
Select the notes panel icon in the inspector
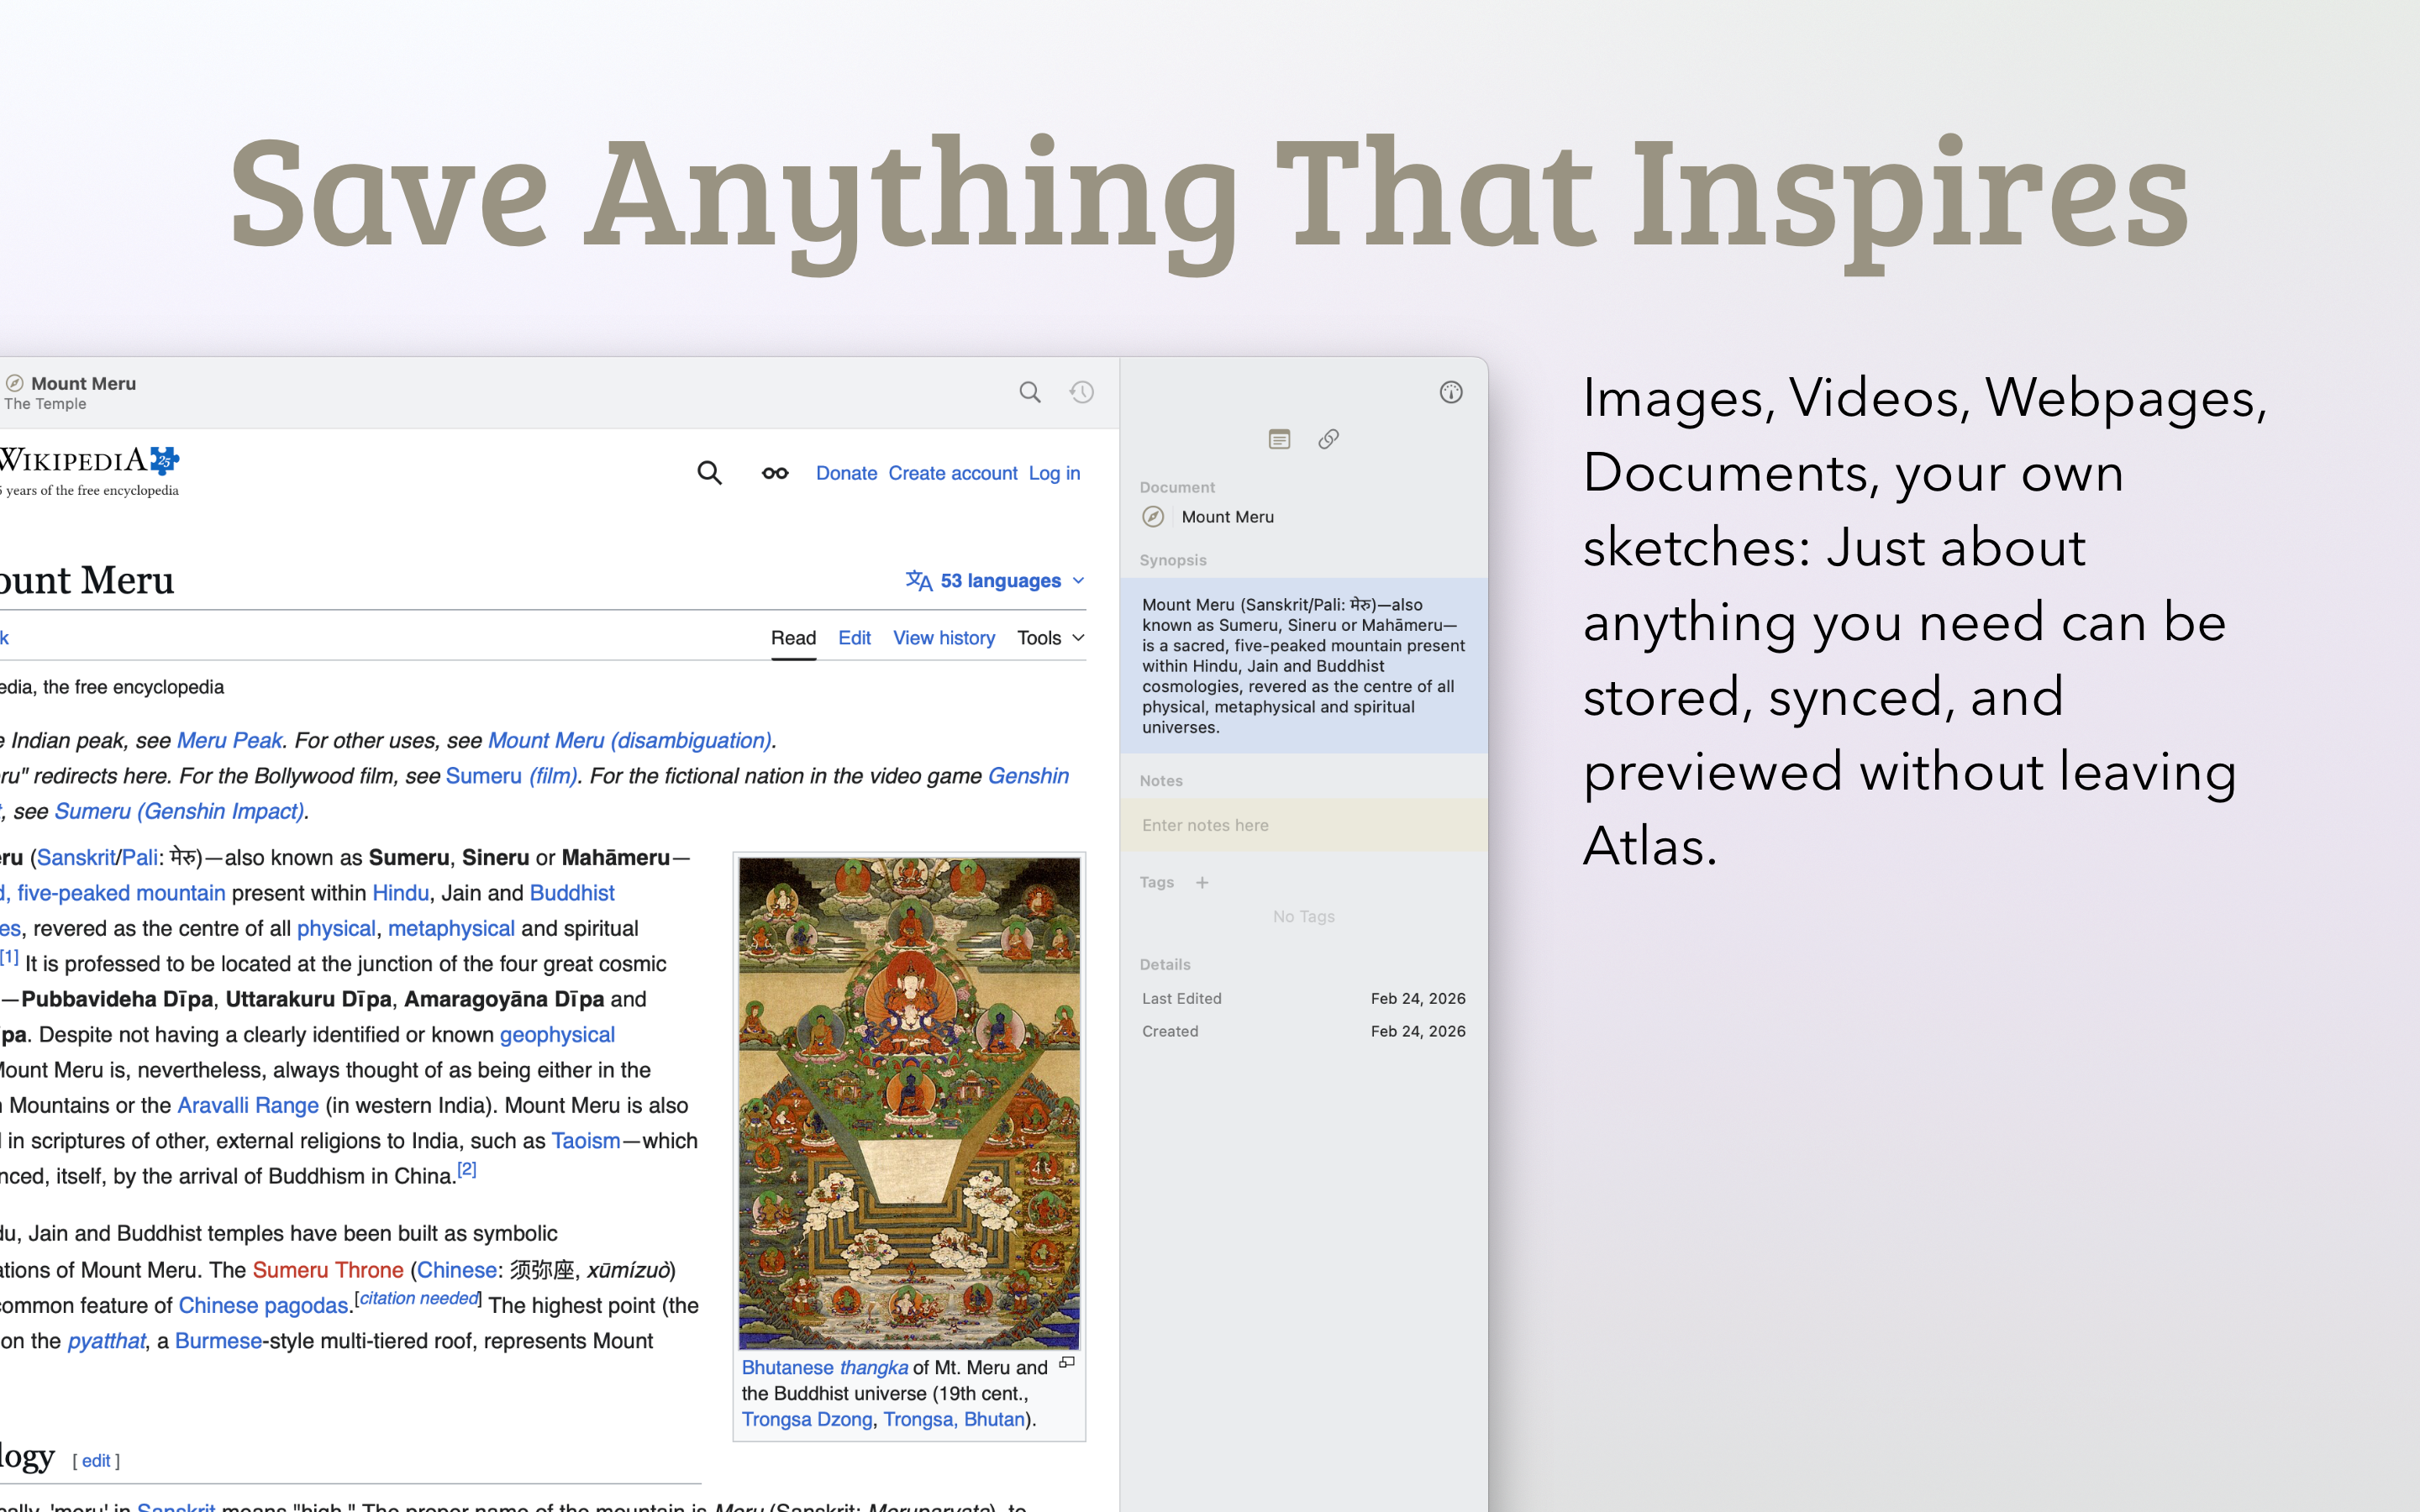tap(1279, 439)
